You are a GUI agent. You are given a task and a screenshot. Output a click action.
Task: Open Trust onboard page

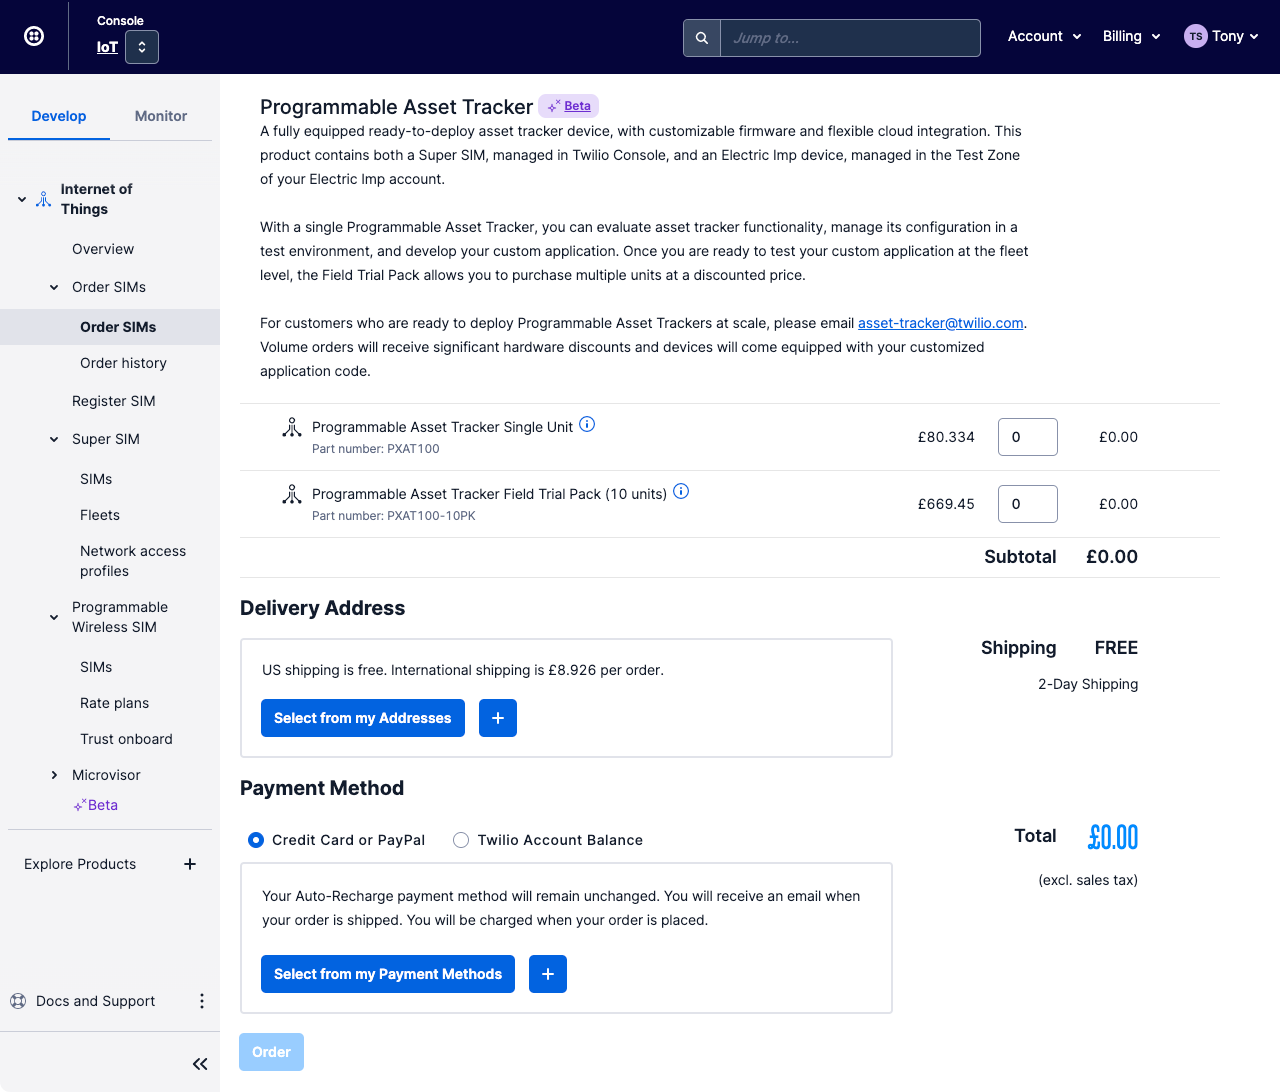point(126,739)
